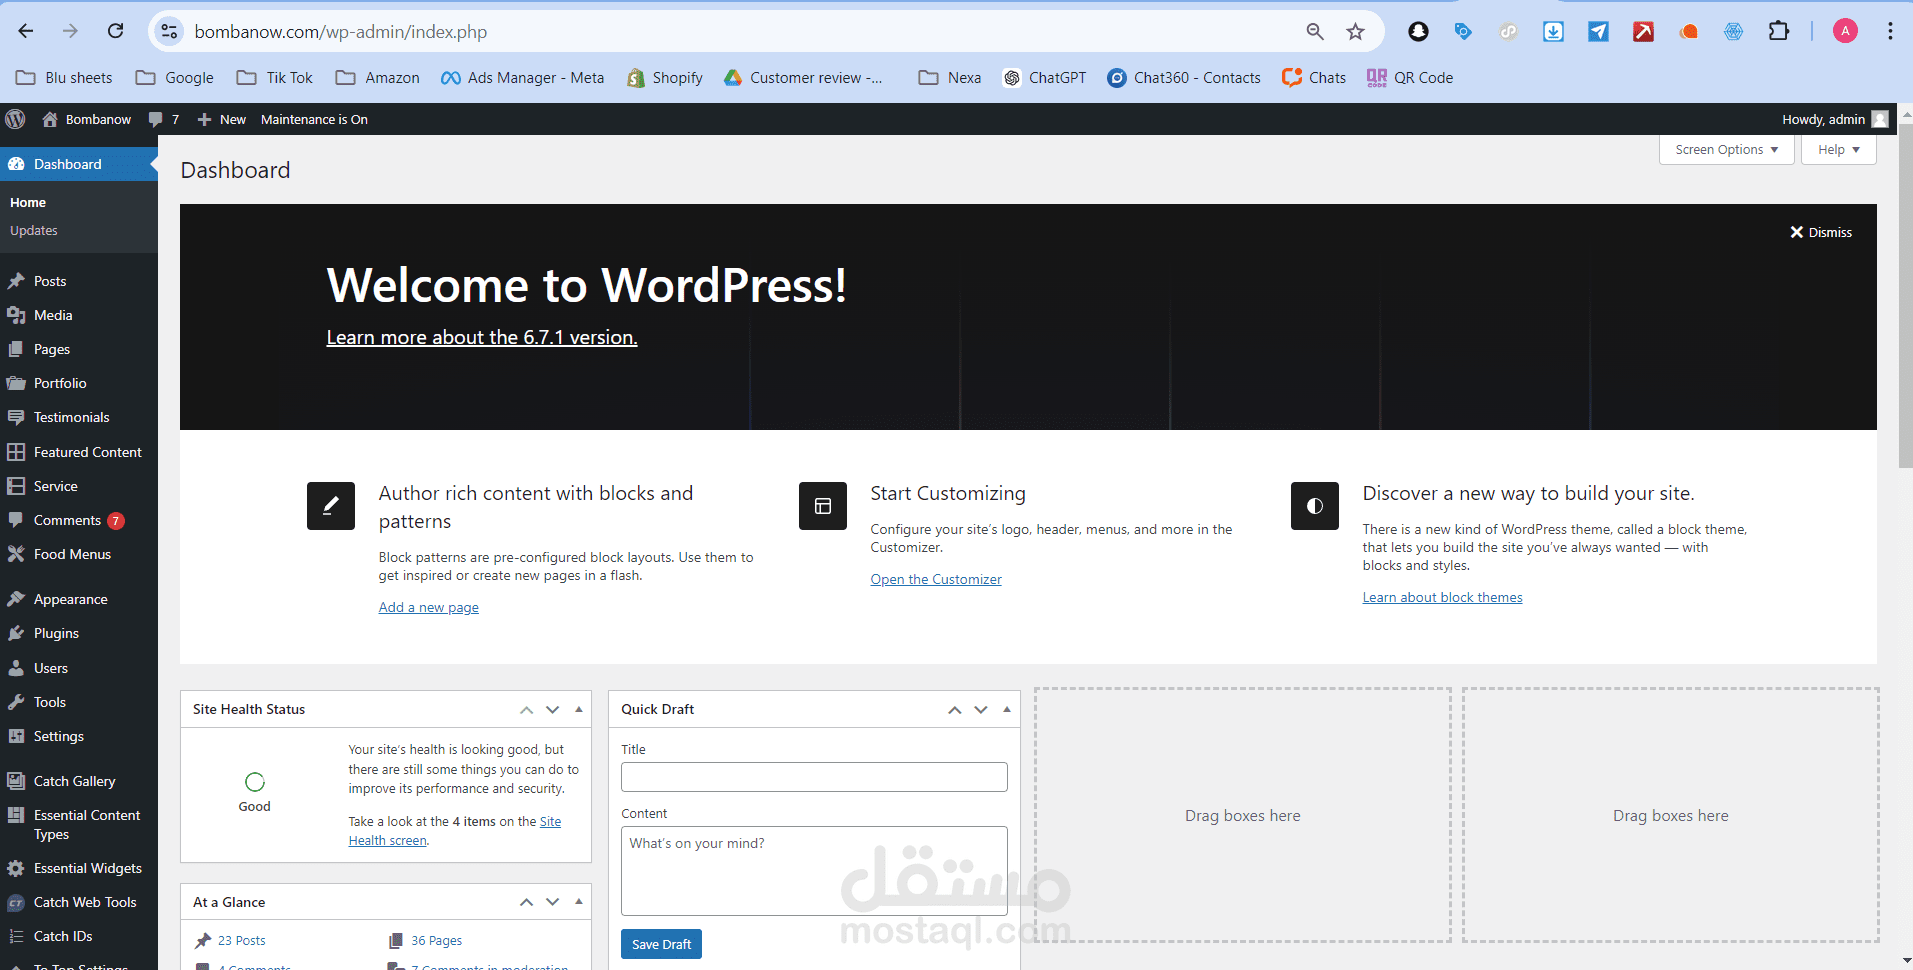Viewport: 1913px width, 970px height.
Task: Open Featured Content grid icon
Action: pyautogui.click(x=16, y=452)
